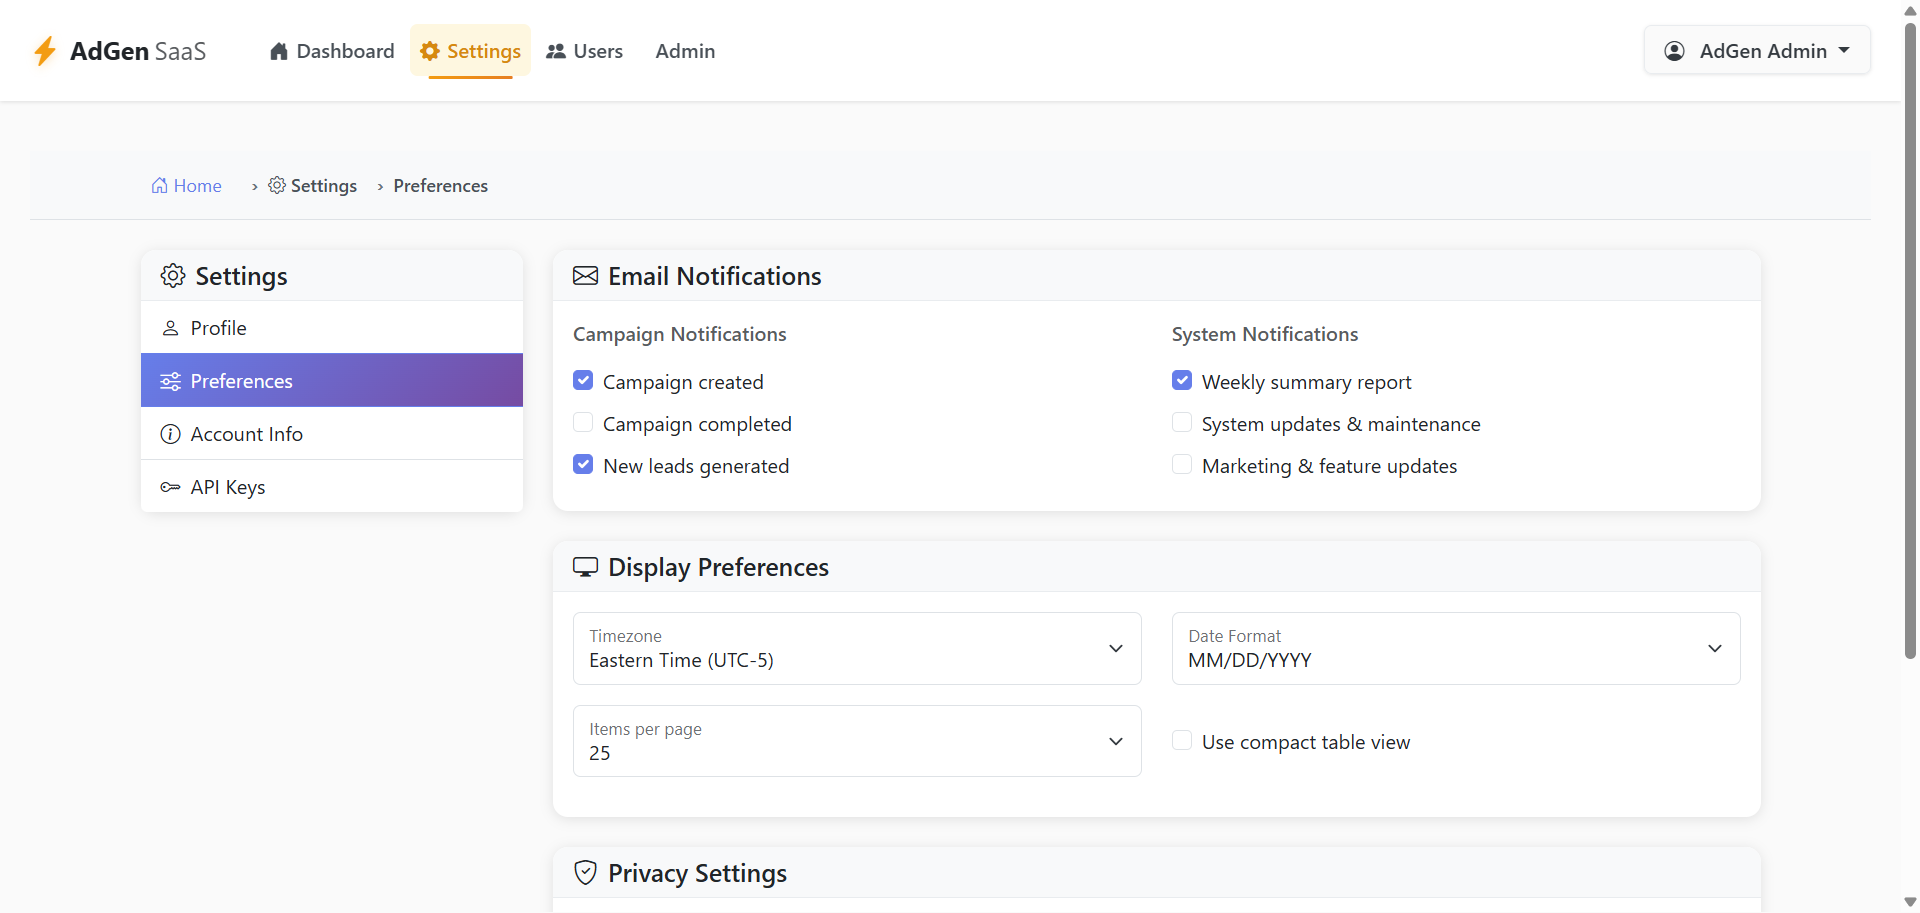1920x913 pixels.
Task: Select the Settings nav tab
Action: pos(470,51)
